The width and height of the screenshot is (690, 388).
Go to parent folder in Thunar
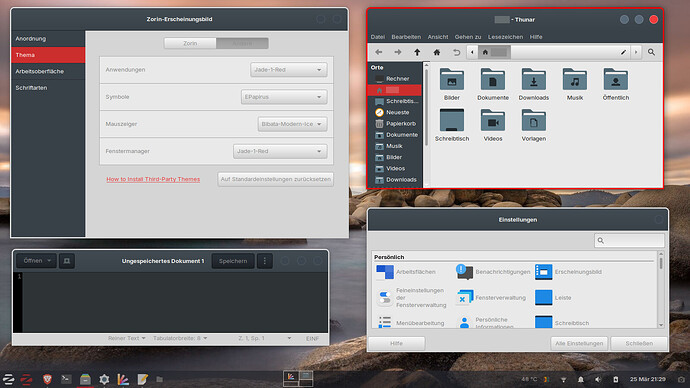pos(417,52)
